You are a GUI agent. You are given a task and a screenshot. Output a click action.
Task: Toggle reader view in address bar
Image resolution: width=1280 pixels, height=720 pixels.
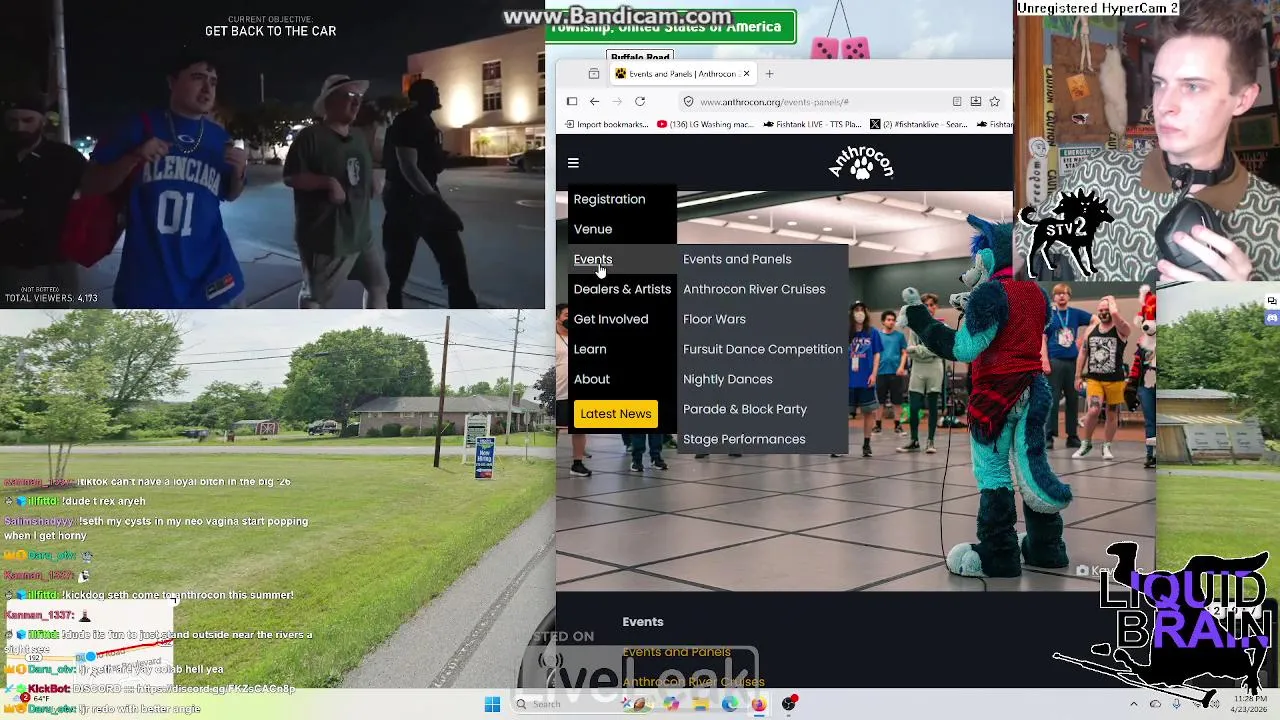[957, 101]
